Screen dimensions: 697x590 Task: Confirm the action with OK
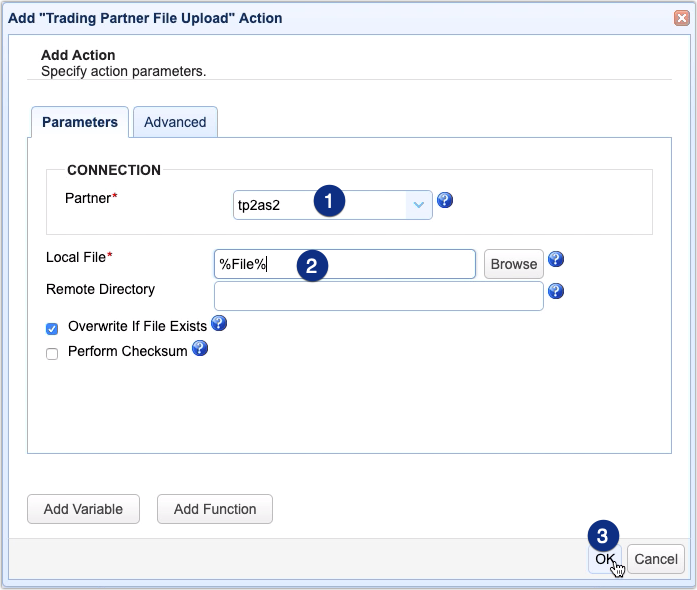[604, 559]
